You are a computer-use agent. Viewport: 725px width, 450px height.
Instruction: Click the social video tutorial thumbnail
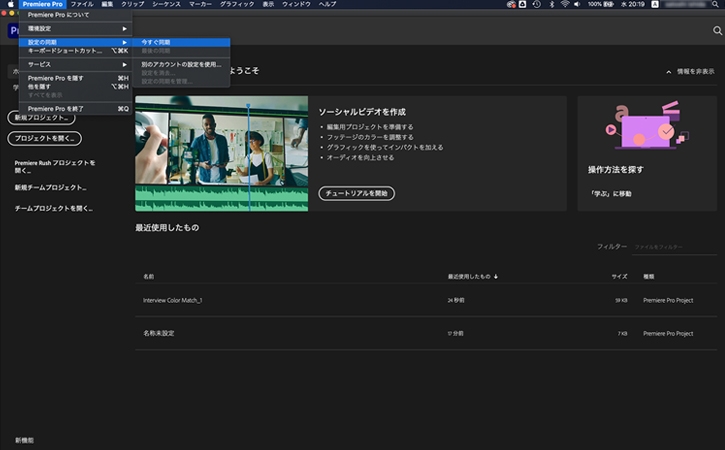[221, 154]
